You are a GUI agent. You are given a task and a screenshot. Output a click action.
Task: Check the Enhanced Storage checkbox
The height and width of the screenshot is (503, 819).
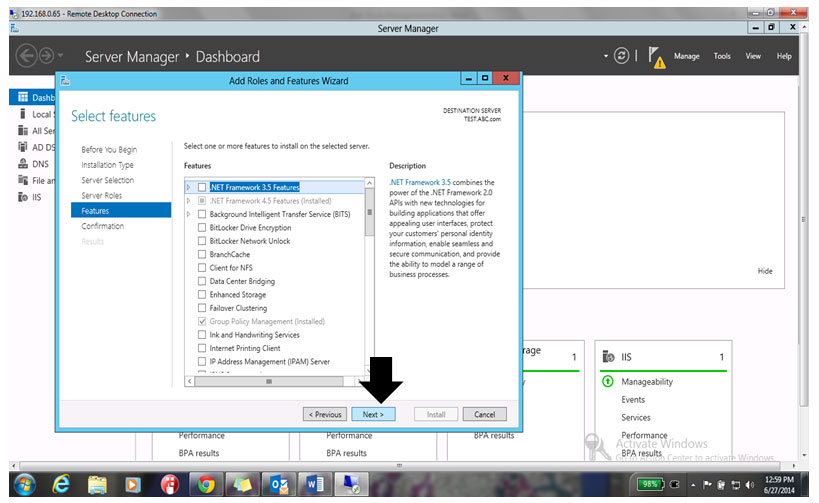(x=202, y=295)
